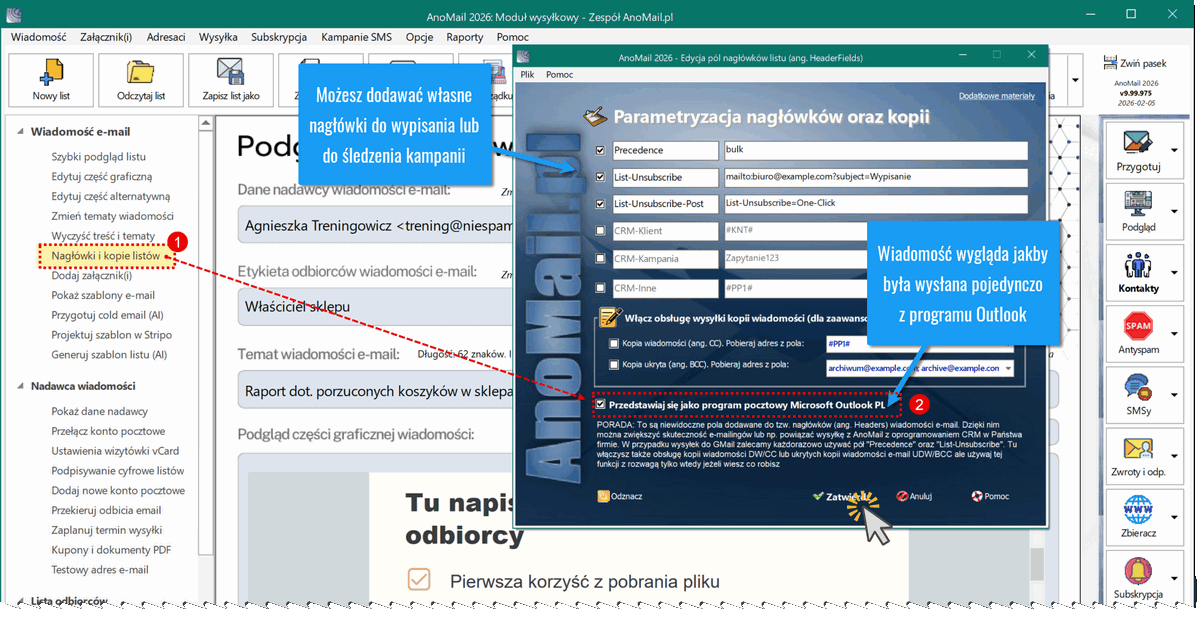The width and height of the screenshot is (1200, 620).
Task: Open the Subskrypcja bell icon
Action: pos(1139,571)
